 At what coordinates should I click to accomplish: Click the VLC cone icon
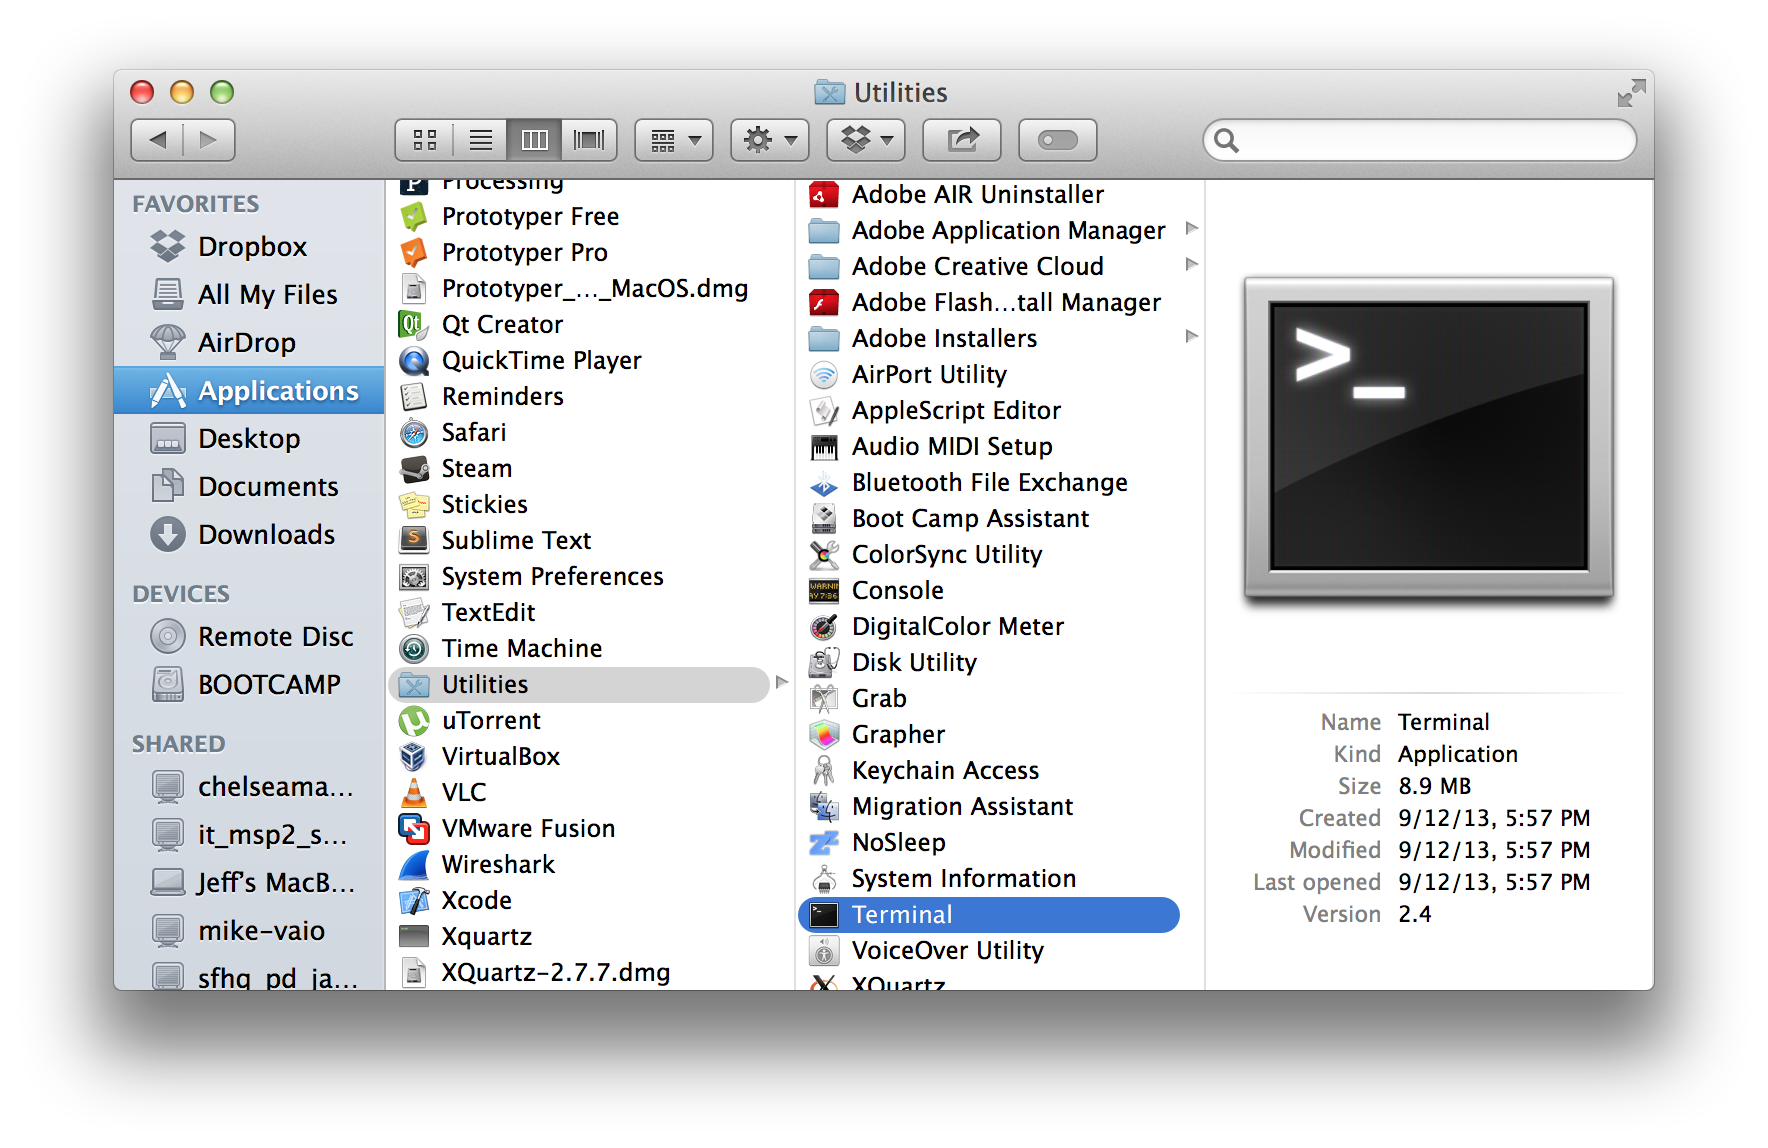tap(414, 792)
